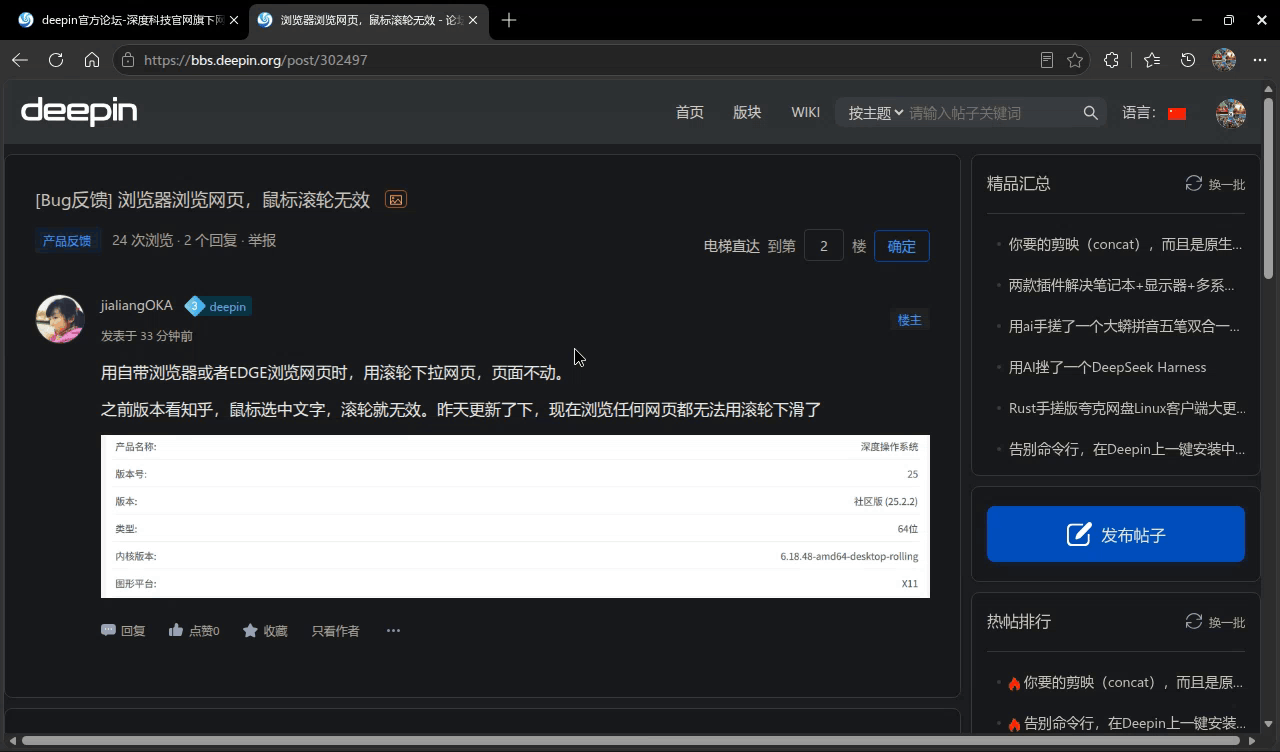Click the floor number input box

tap(824, 246)
